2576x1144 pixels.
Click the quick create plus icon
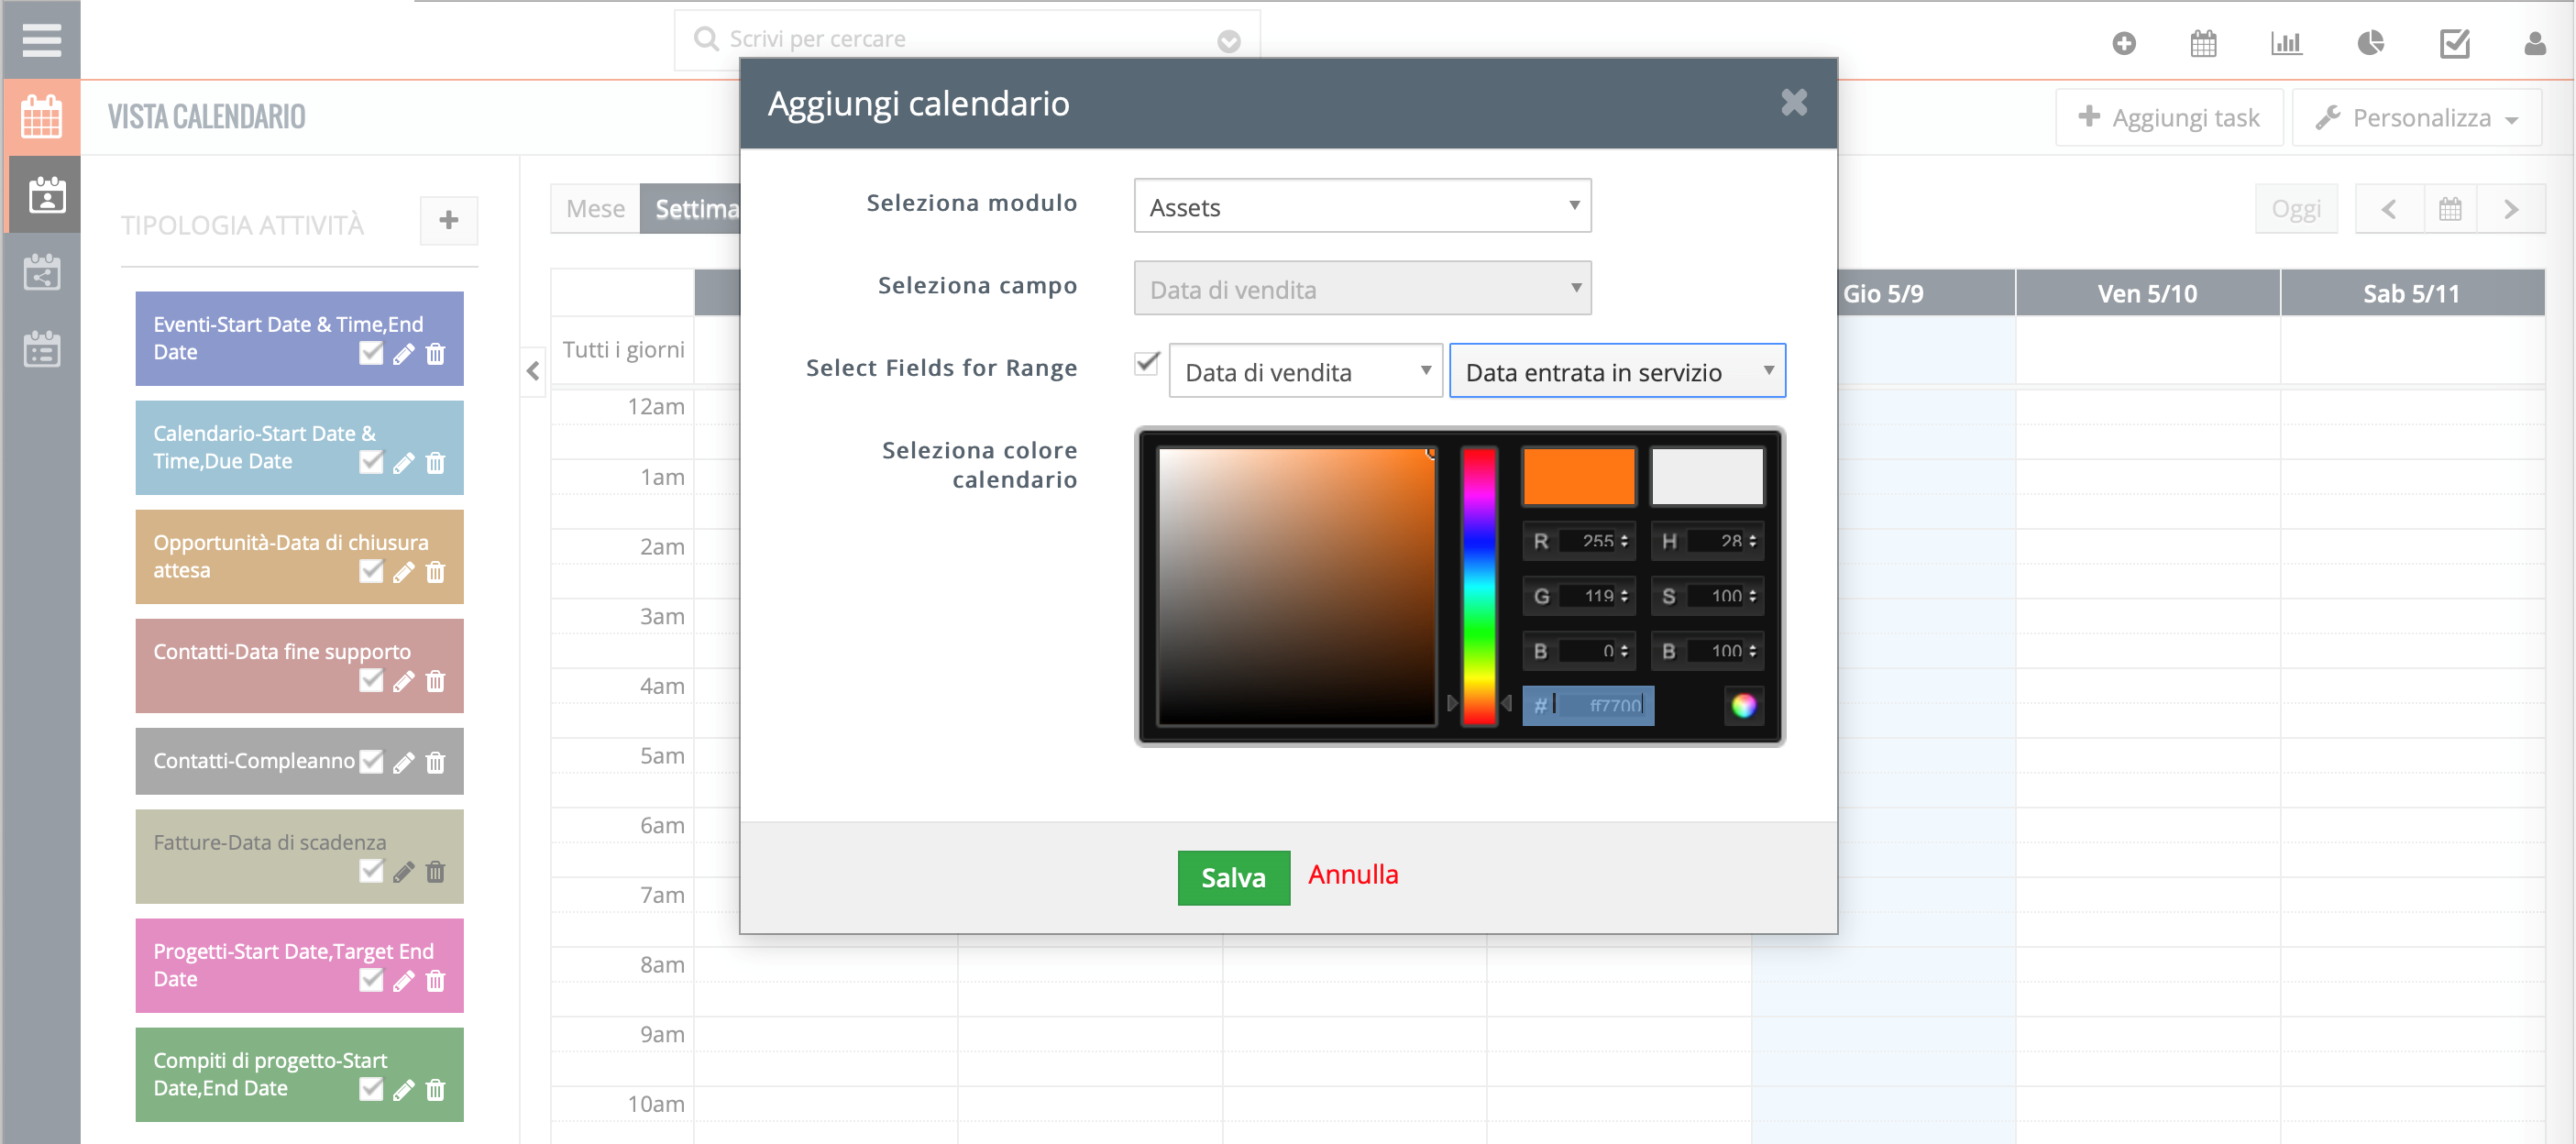[2124, 43]
